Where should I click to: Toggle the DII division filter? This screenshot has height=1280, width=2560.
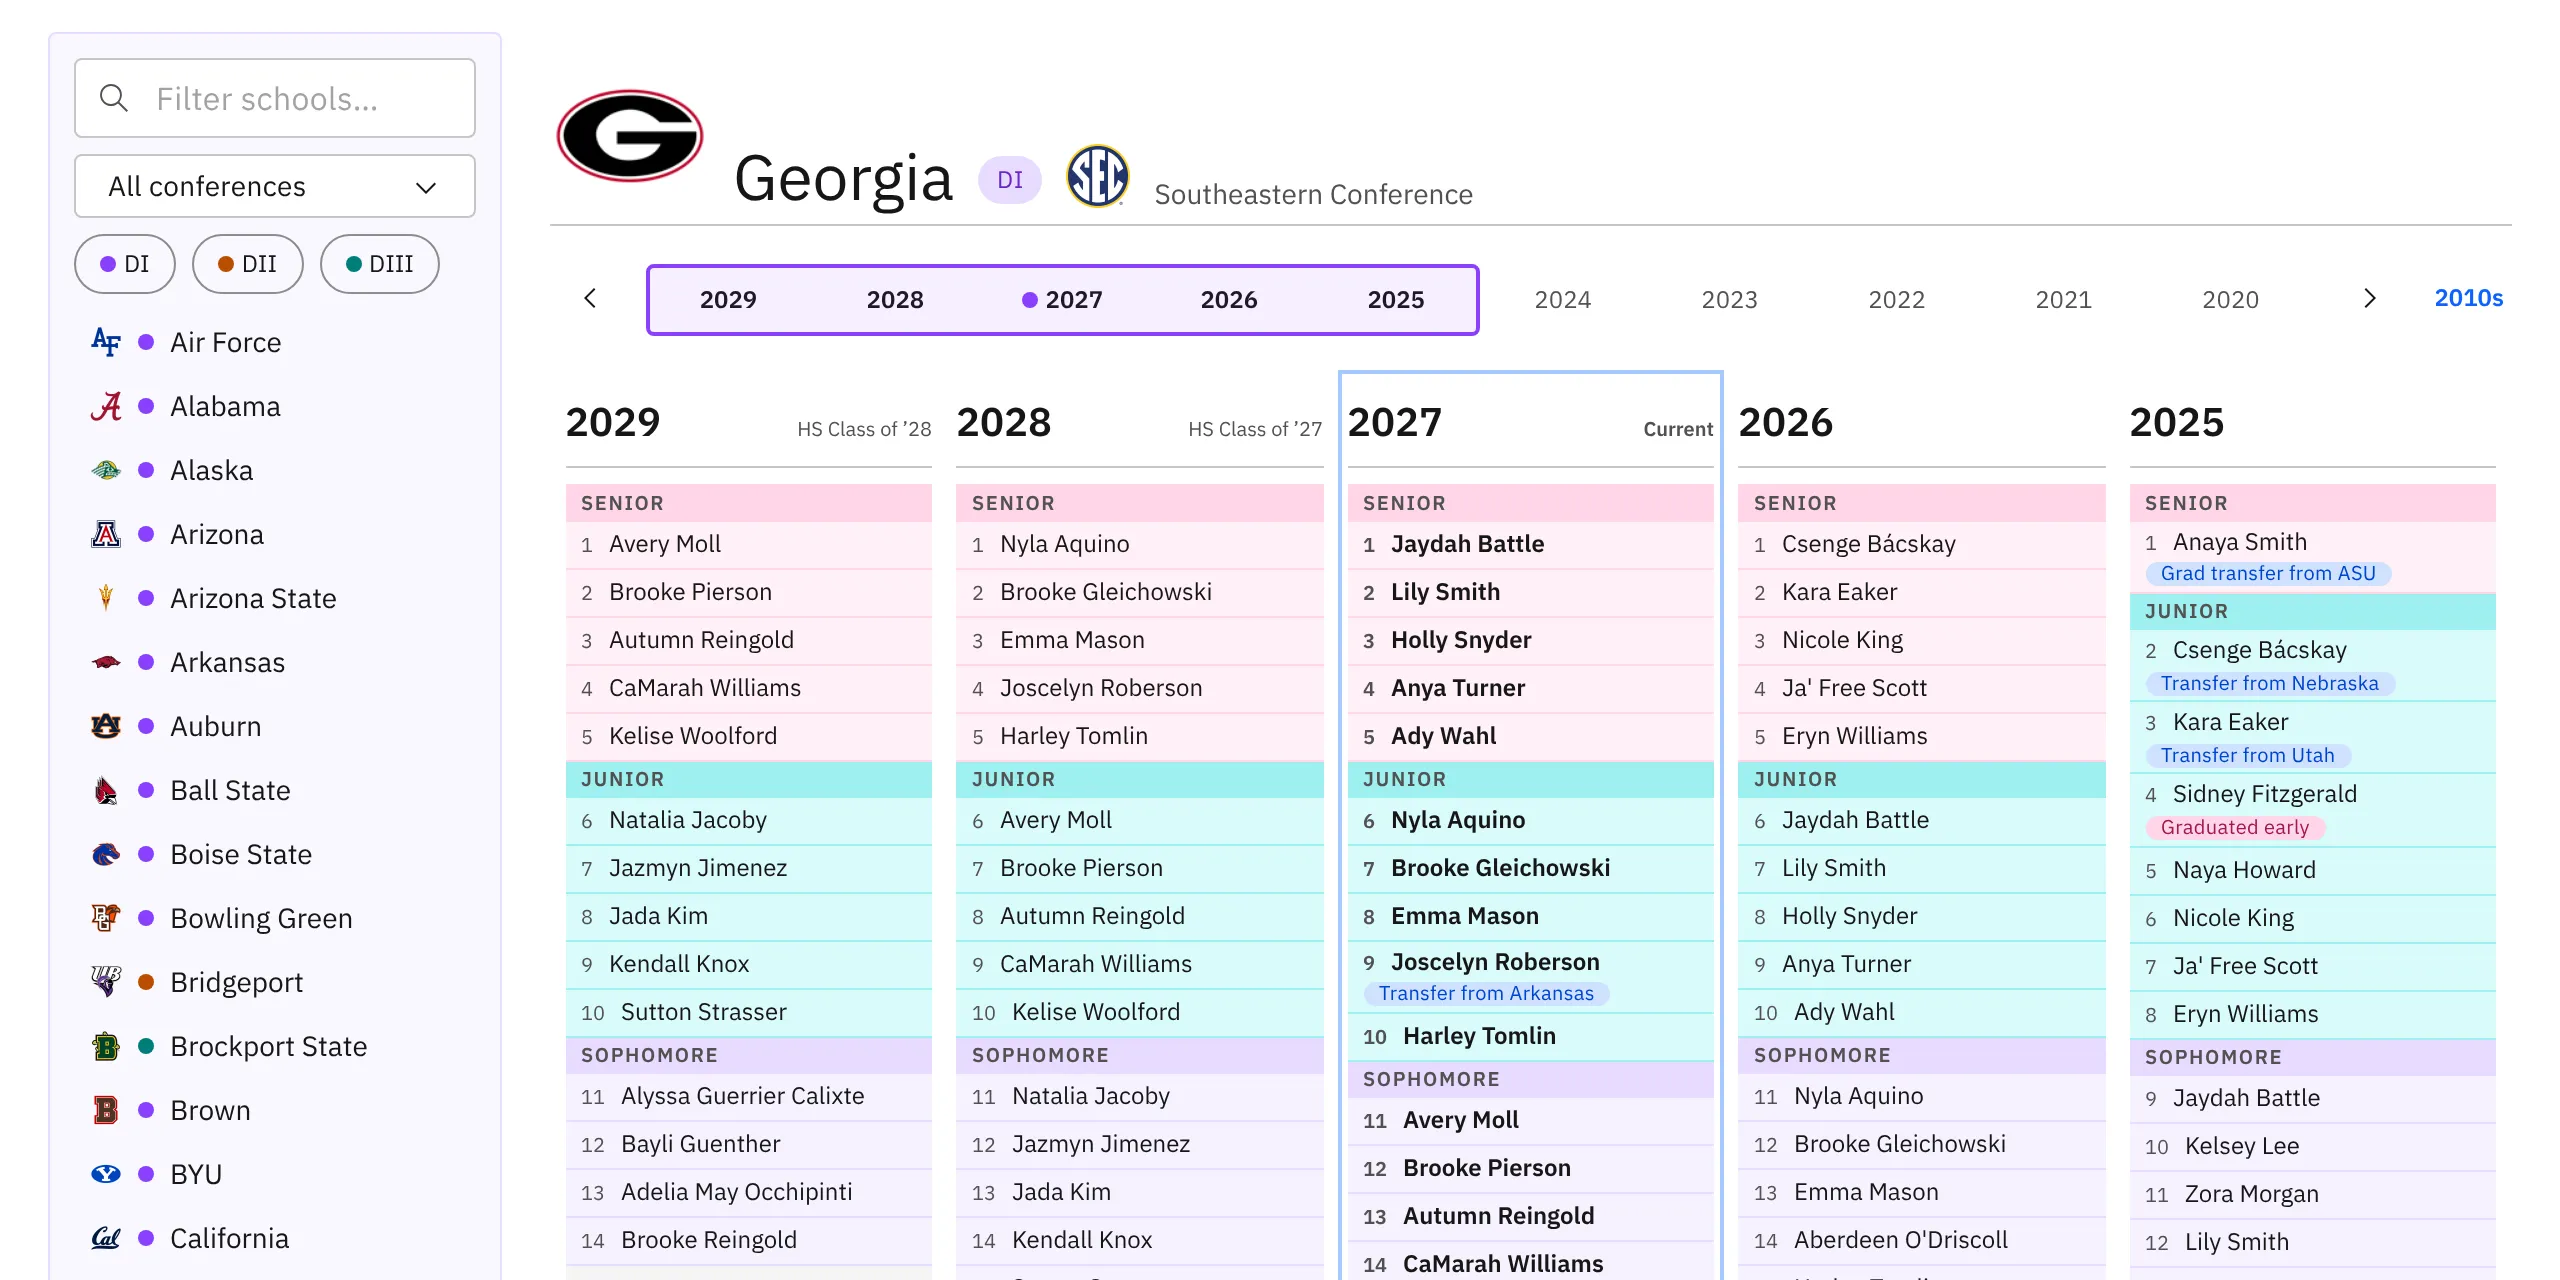click(x=248, y=264)
